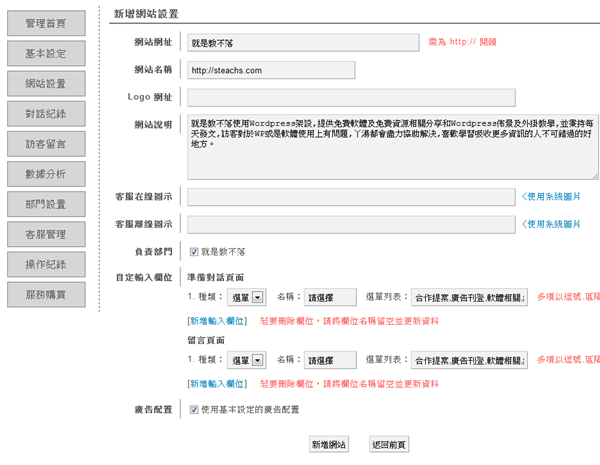Click 選單列表 field under 留言頁面

click(470, 360)
